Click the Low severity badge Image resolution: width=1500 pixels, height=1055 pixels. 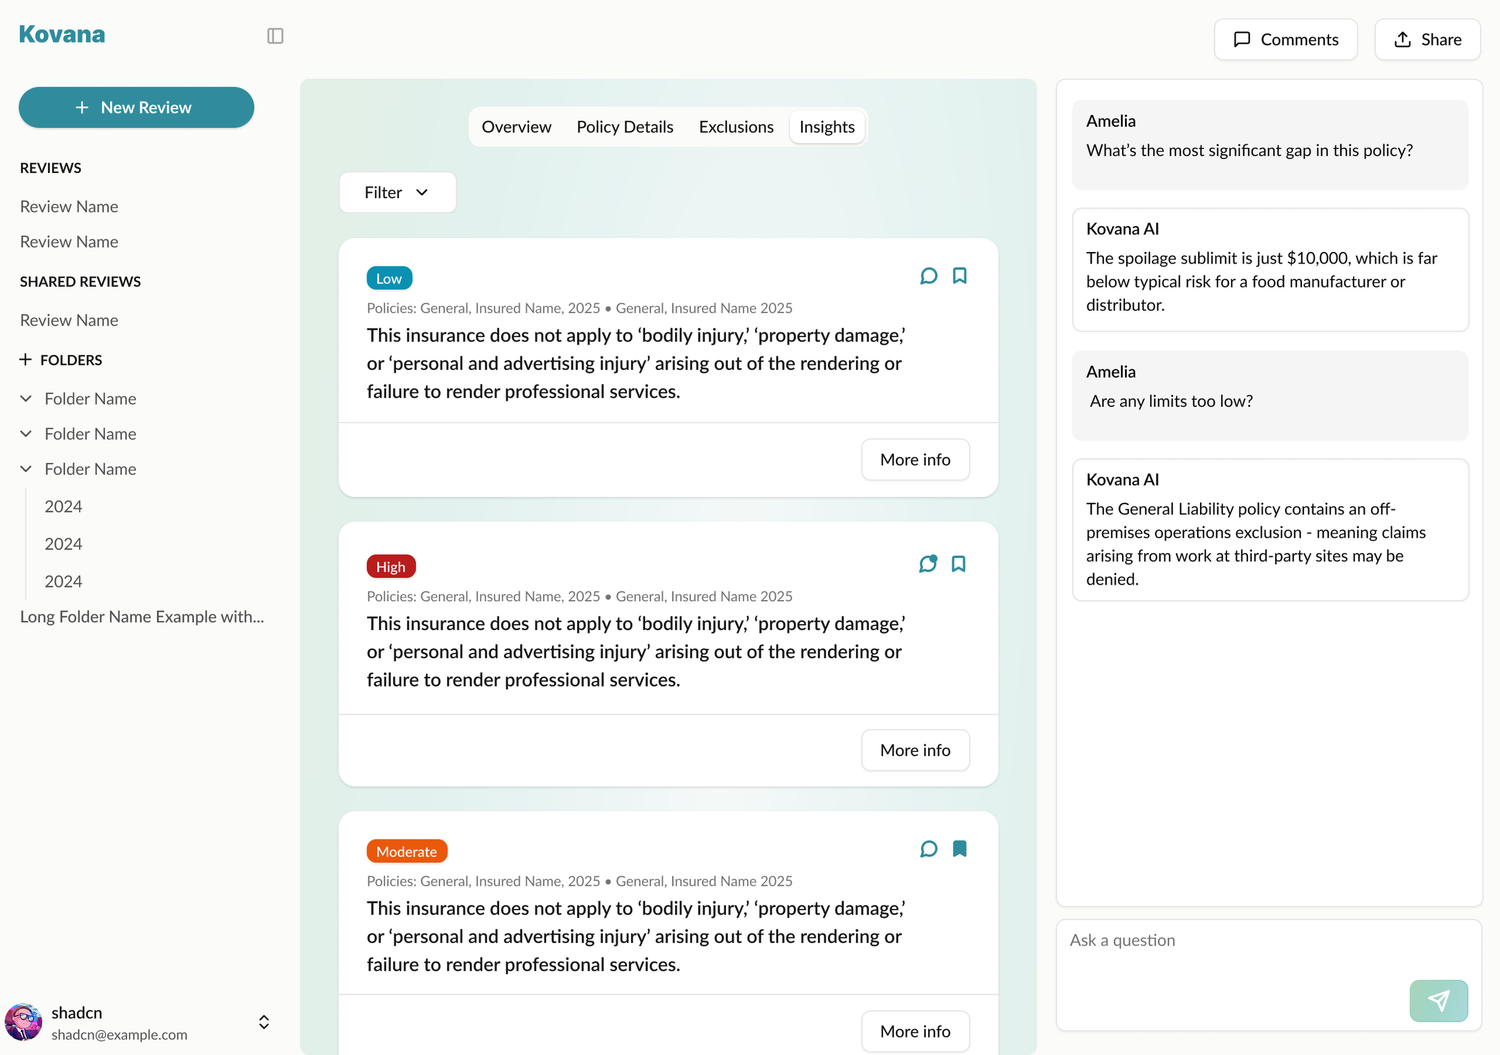[x=389, y=278]
